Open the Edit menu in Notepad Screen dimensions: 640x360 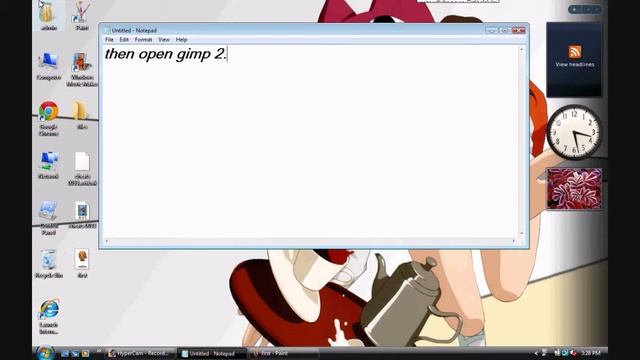point(124,40)
